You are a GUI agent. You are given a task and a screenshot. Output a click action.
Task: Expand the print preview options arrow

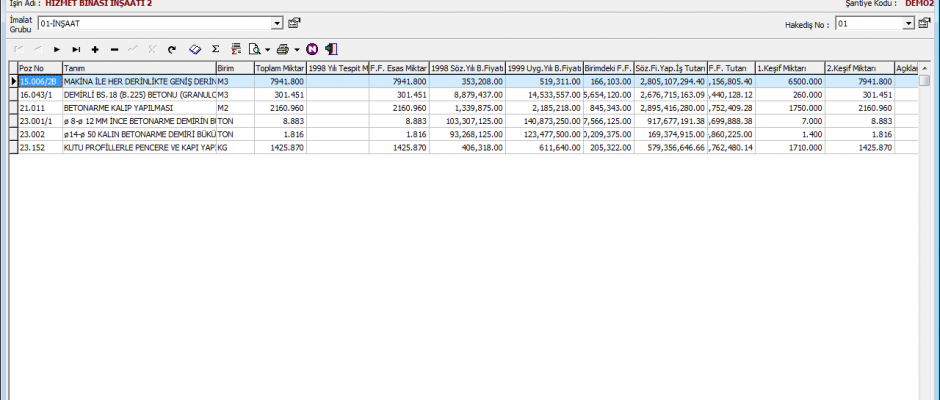[x=268, y=48]
